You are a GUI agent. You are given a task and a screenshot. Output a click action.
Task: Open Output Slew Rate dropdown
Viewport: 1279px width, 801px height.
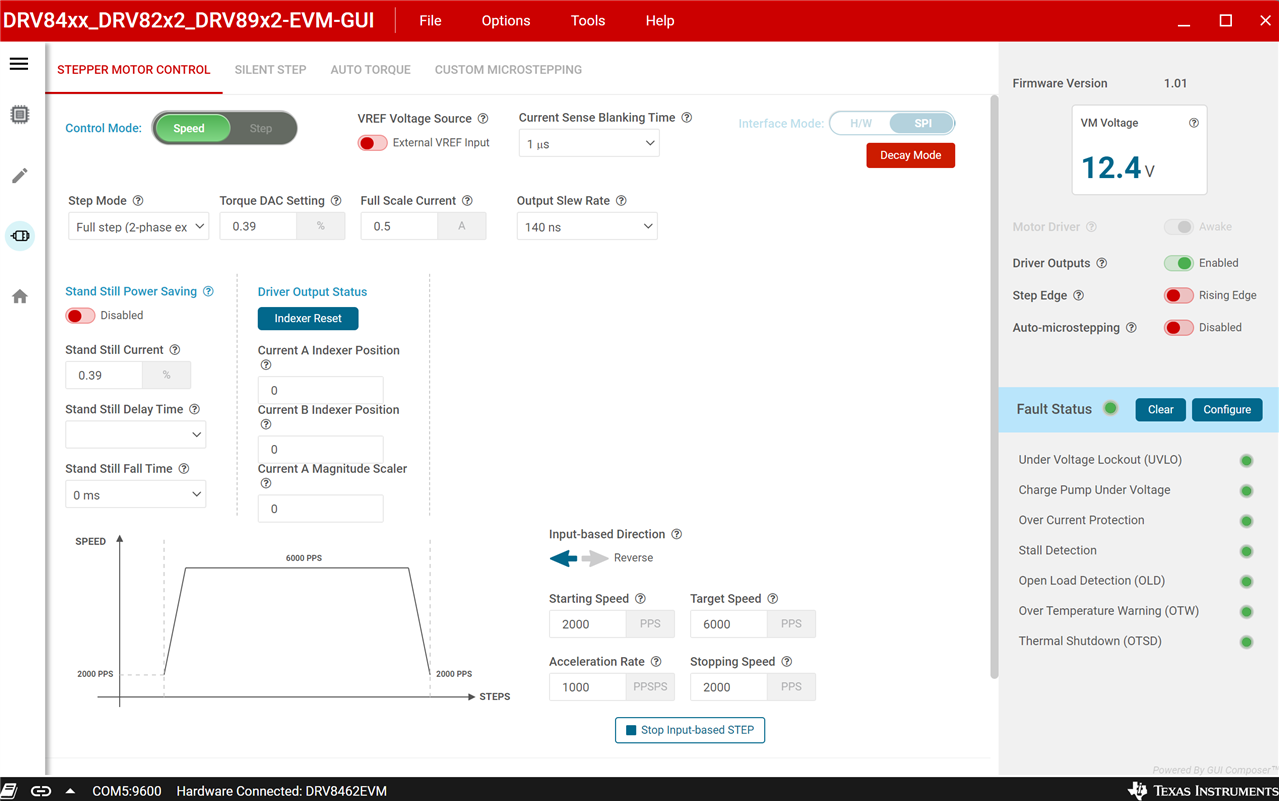pos(587,227)
